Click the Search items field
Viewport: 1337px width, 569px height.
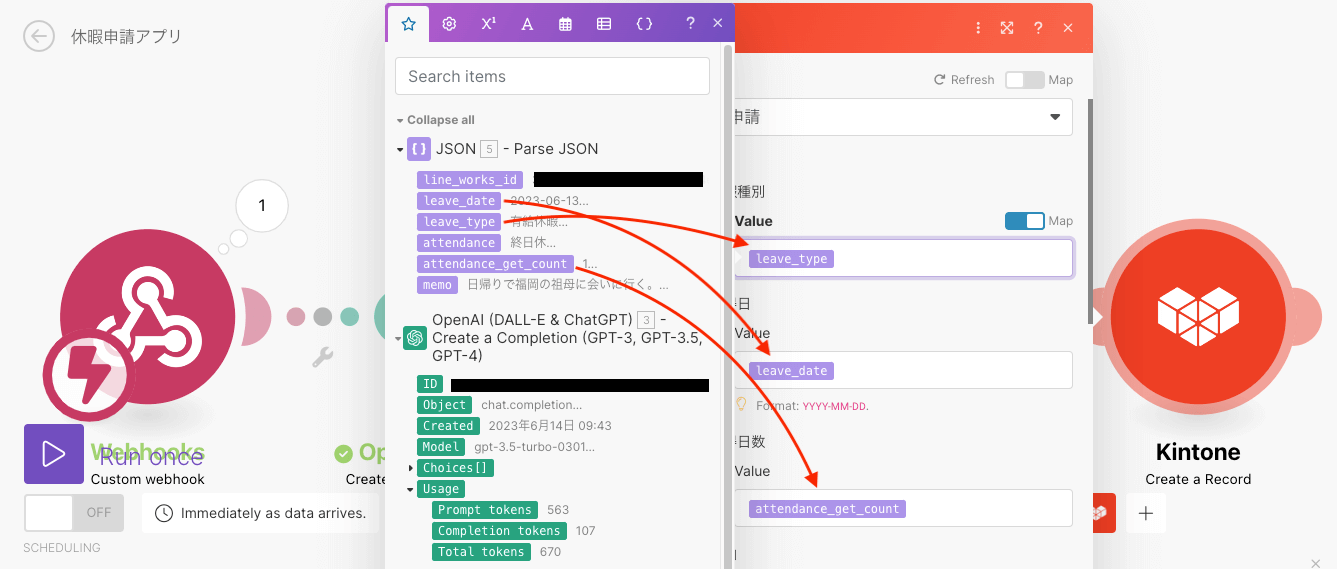click(552, 76)
